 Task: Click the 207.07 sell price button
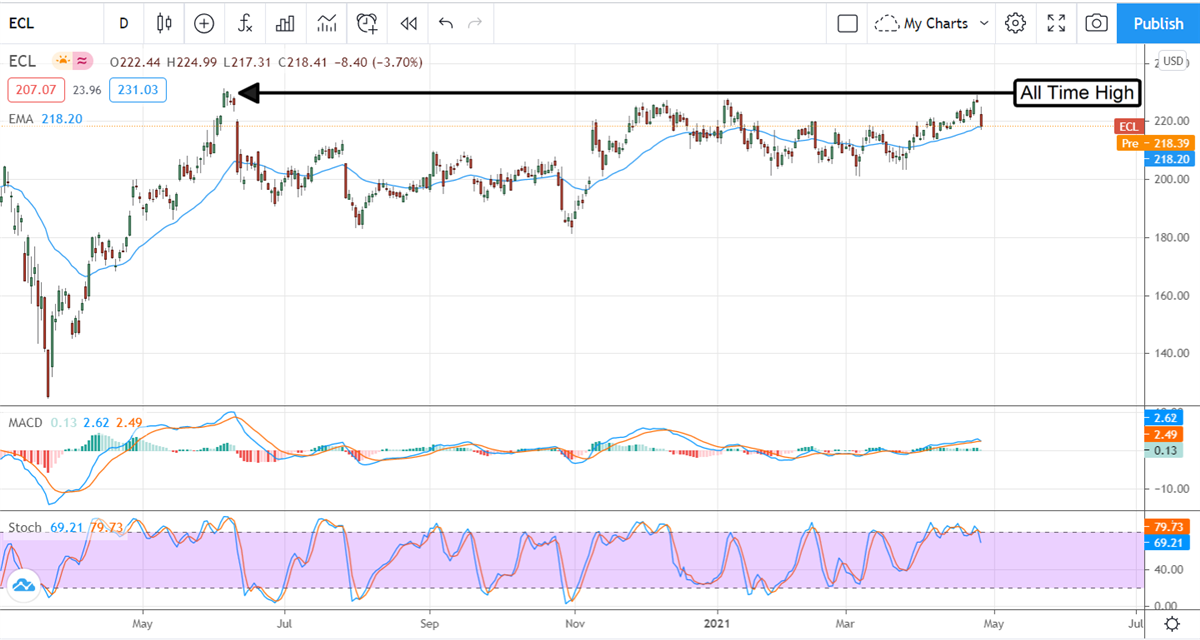(35, 90)
